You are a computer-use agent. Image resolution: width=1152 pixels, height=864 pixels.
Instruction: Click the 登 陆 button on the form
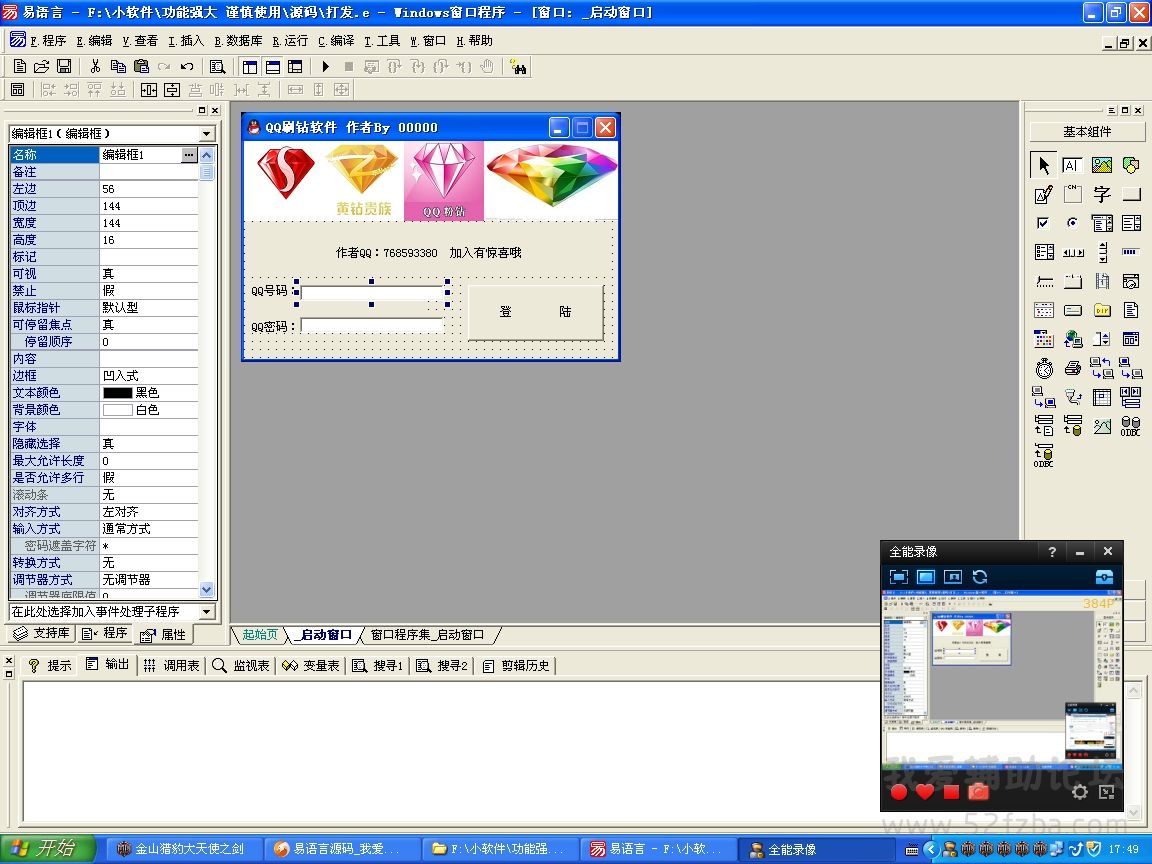point(535,312)
